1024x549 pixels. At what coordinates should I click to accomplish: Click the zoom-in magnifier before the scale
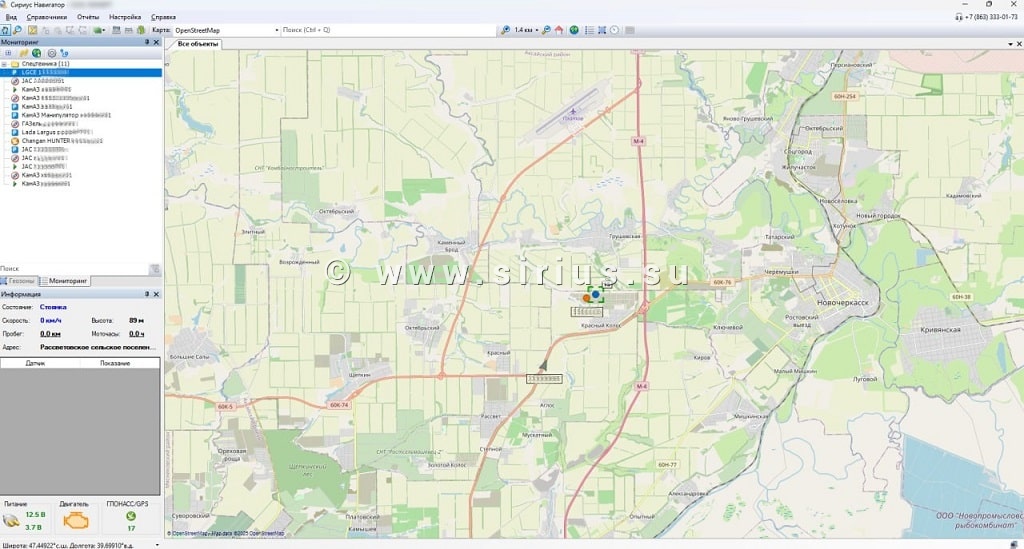(506, 30)
